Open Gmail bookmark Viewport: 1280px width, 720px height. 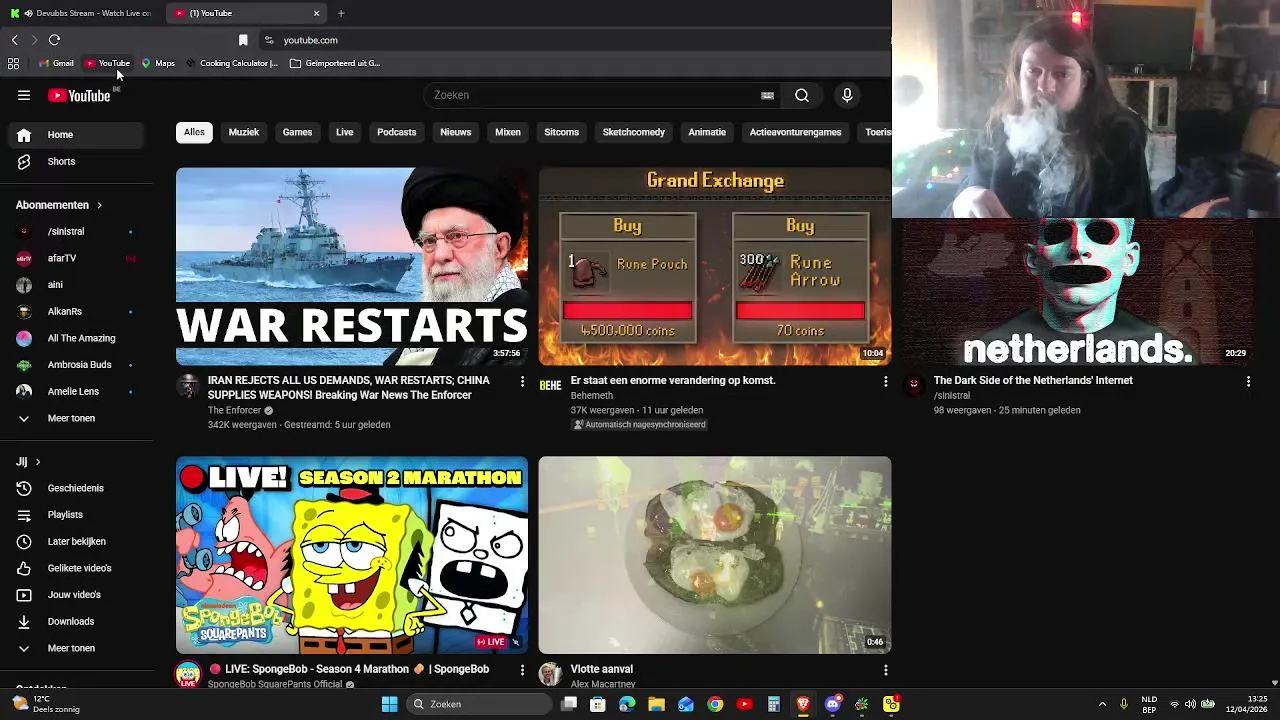pos(56,63)
